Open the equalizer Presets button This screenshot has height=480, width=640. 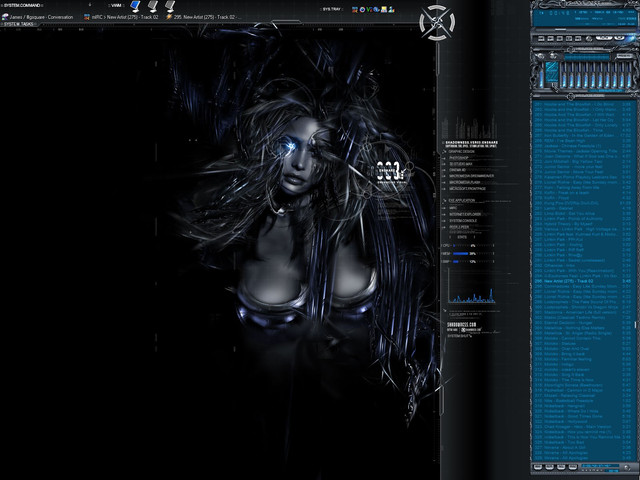[x=624, y=56]
